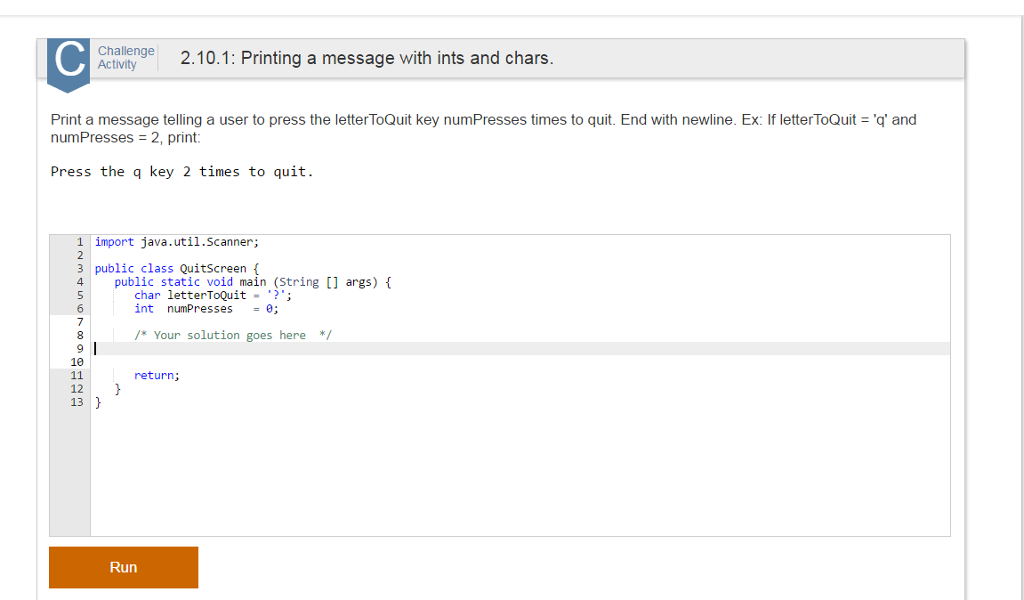Click the Challenge Activity label
This screenshot has height=600, width=1024.
tap(127, 57)
